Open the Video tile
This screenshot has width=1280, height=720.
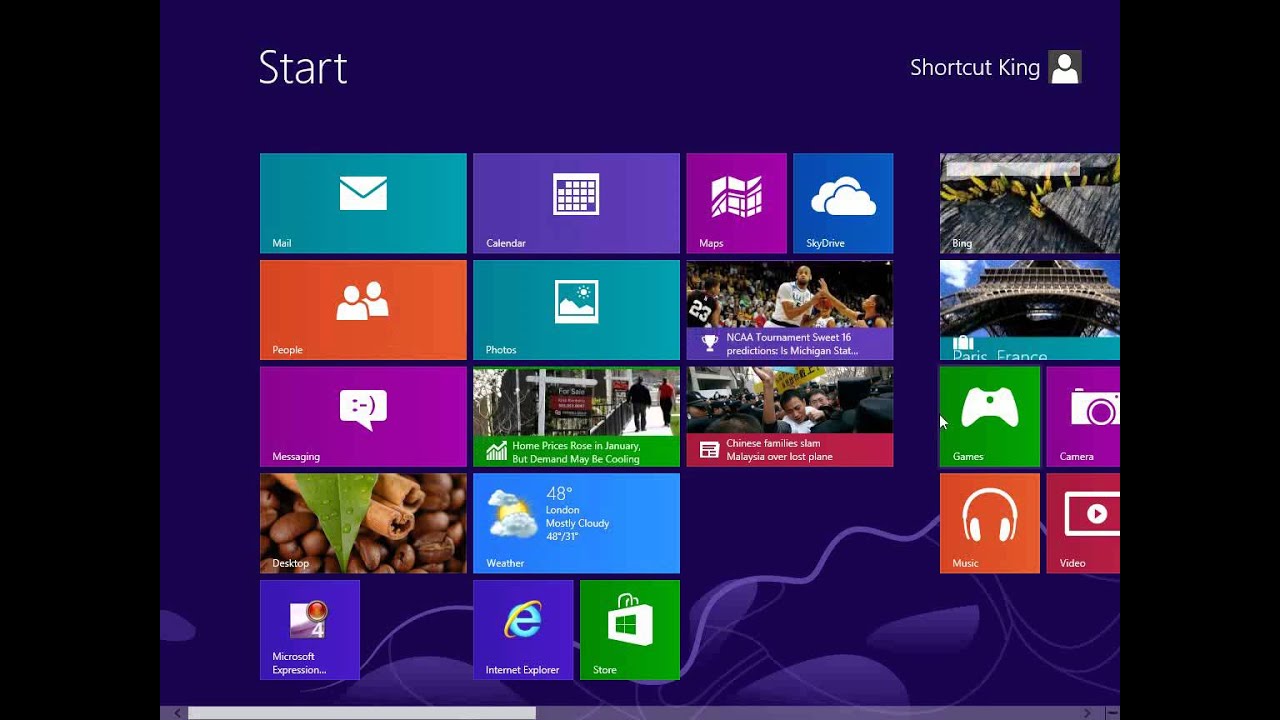1083,523
